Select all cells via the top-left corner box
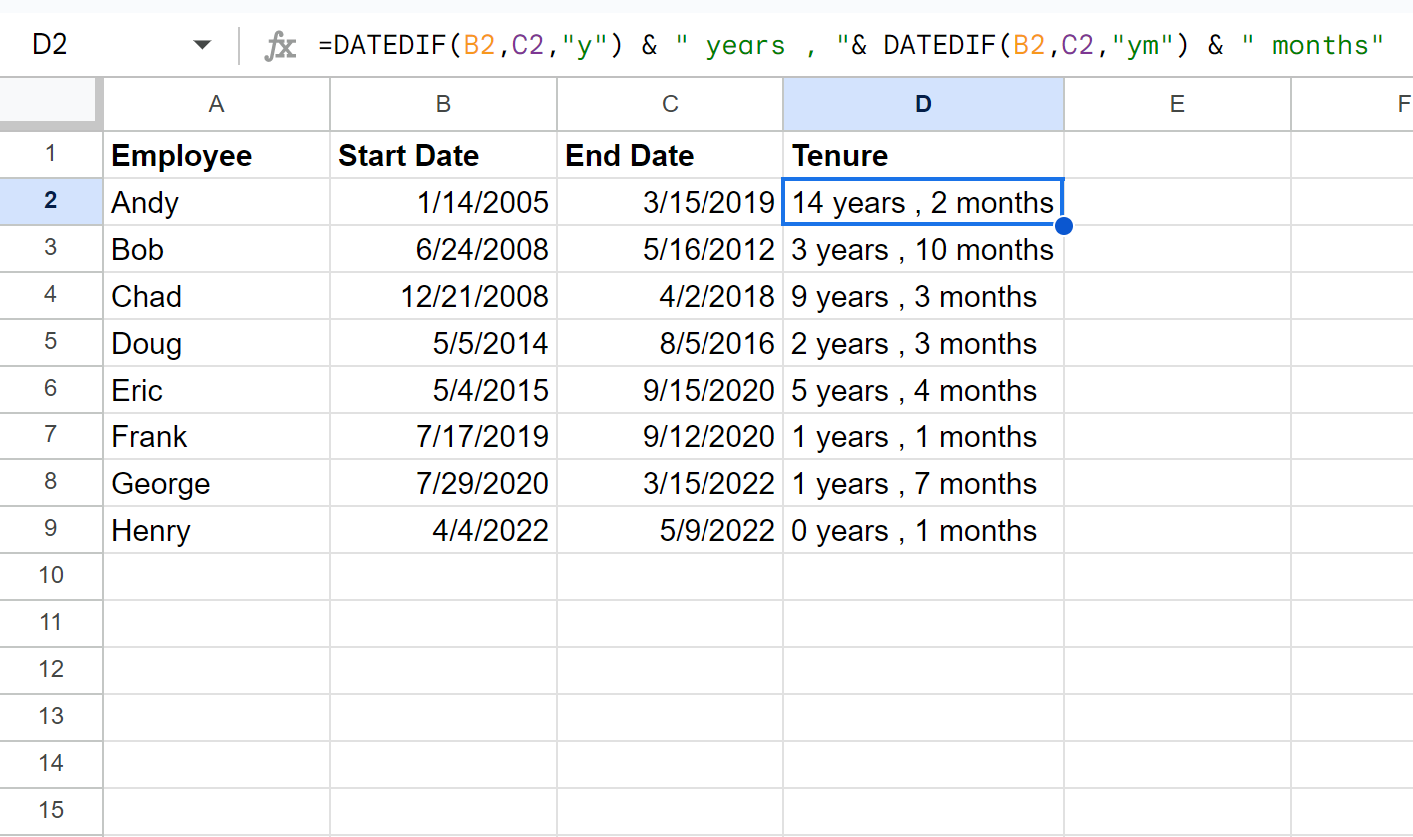The width and height of the screenshot is (1413, 837). point(50,104)
